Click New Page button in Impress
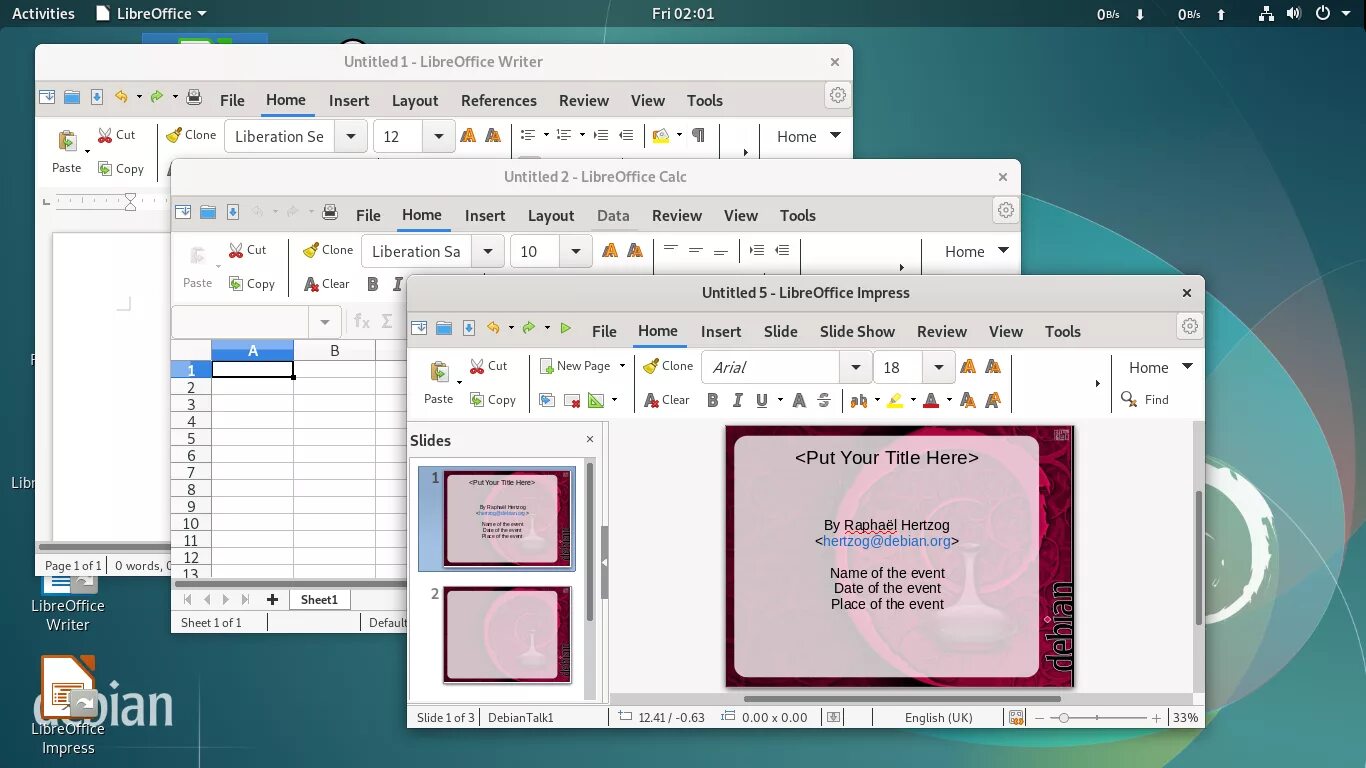Image resolution: width=1366 pixels, height=768 pixels. point(575,366)
